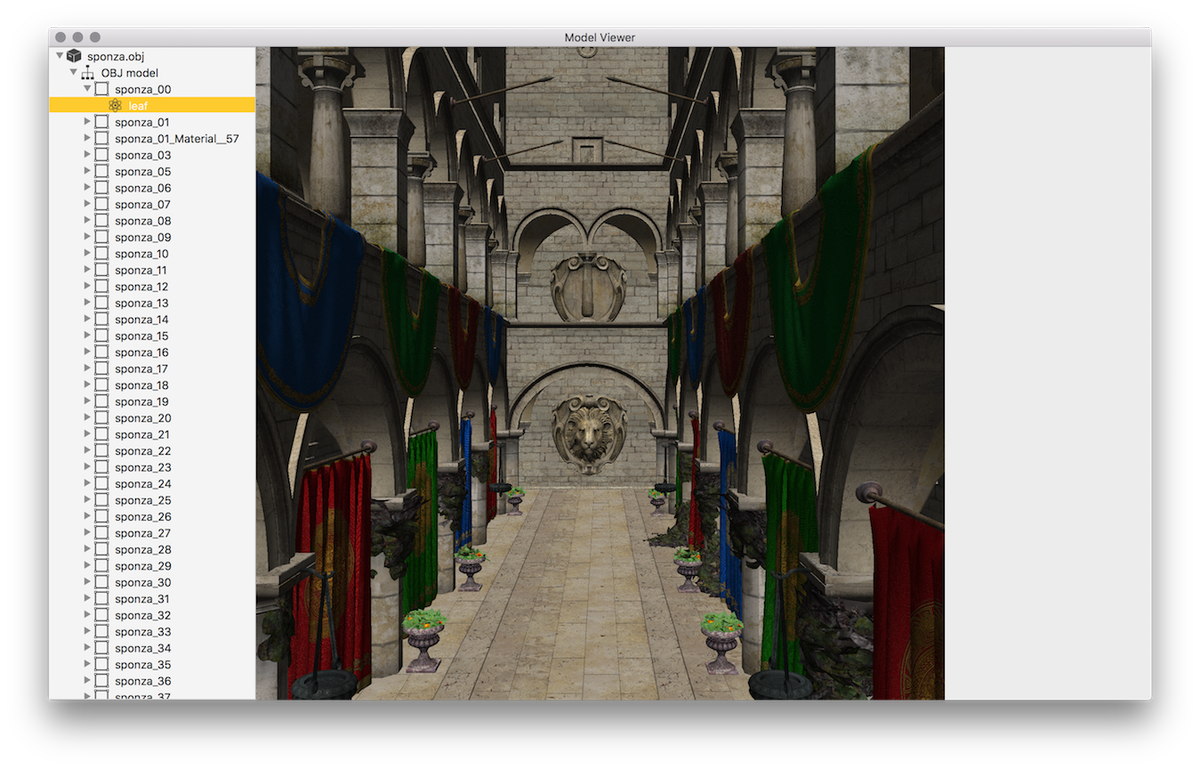Click the square mesh icon for sponza_18
Viewport: 1200px width, 769px height.
(x=101, y=385)
